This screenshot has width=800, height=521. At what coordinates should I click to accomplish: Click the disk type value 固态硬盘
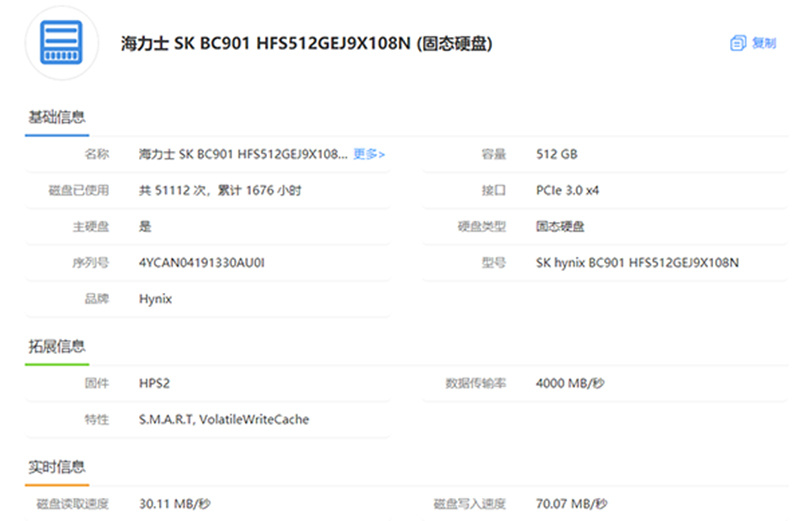pos(560,227)
